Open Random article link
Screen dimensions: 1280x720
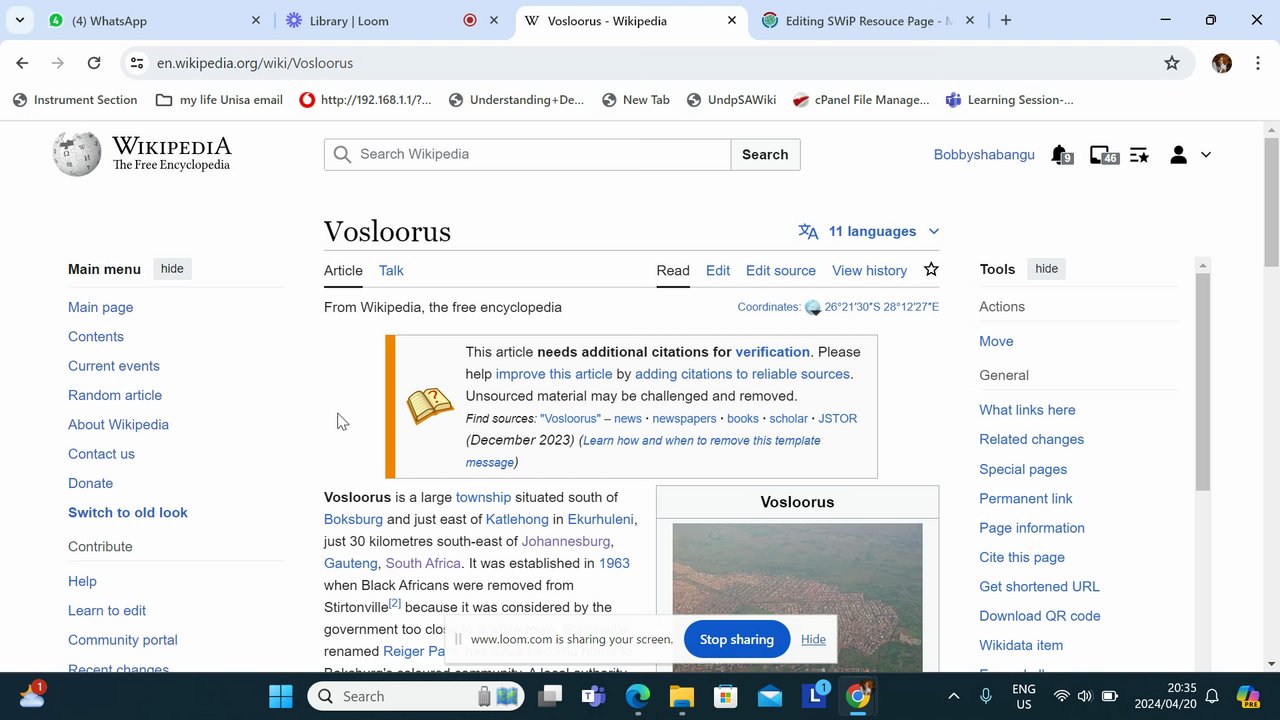pyautogui.click(x=115, y=395)
